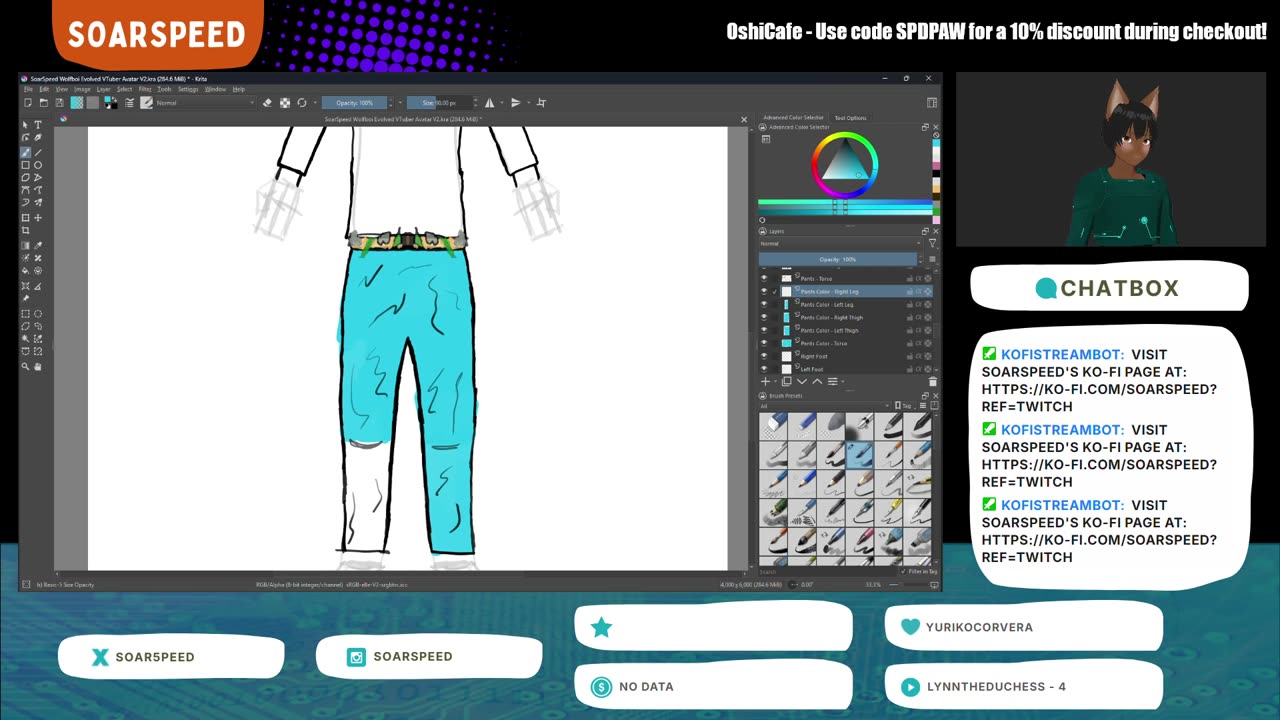Click the wrap-around mode icon
This screenshot has width=1280, height=720.
541,103
